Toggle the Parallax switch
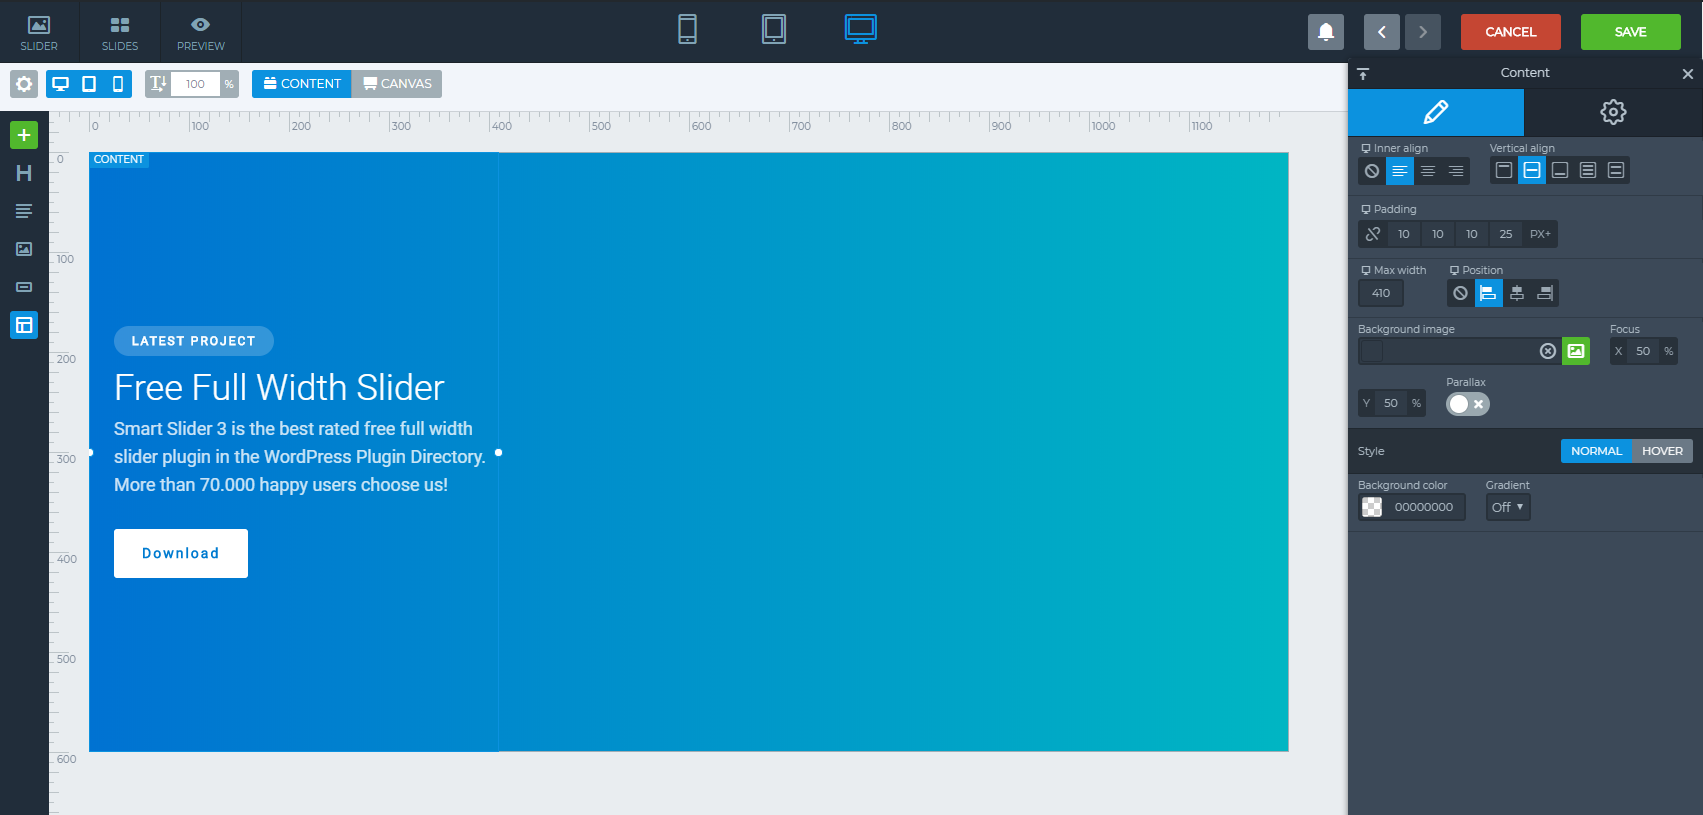 (x=1468, y=404)
